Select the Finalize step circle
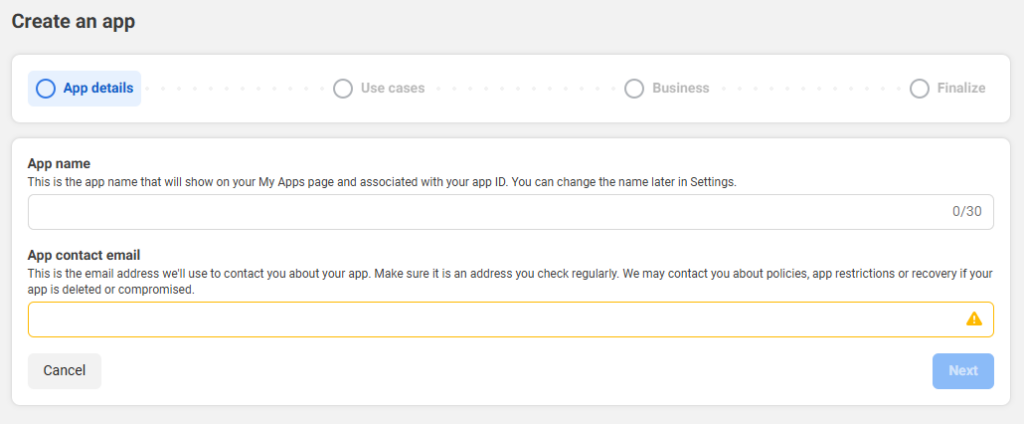The height and width of the screenshot is (424, 1024). (920, 88)
